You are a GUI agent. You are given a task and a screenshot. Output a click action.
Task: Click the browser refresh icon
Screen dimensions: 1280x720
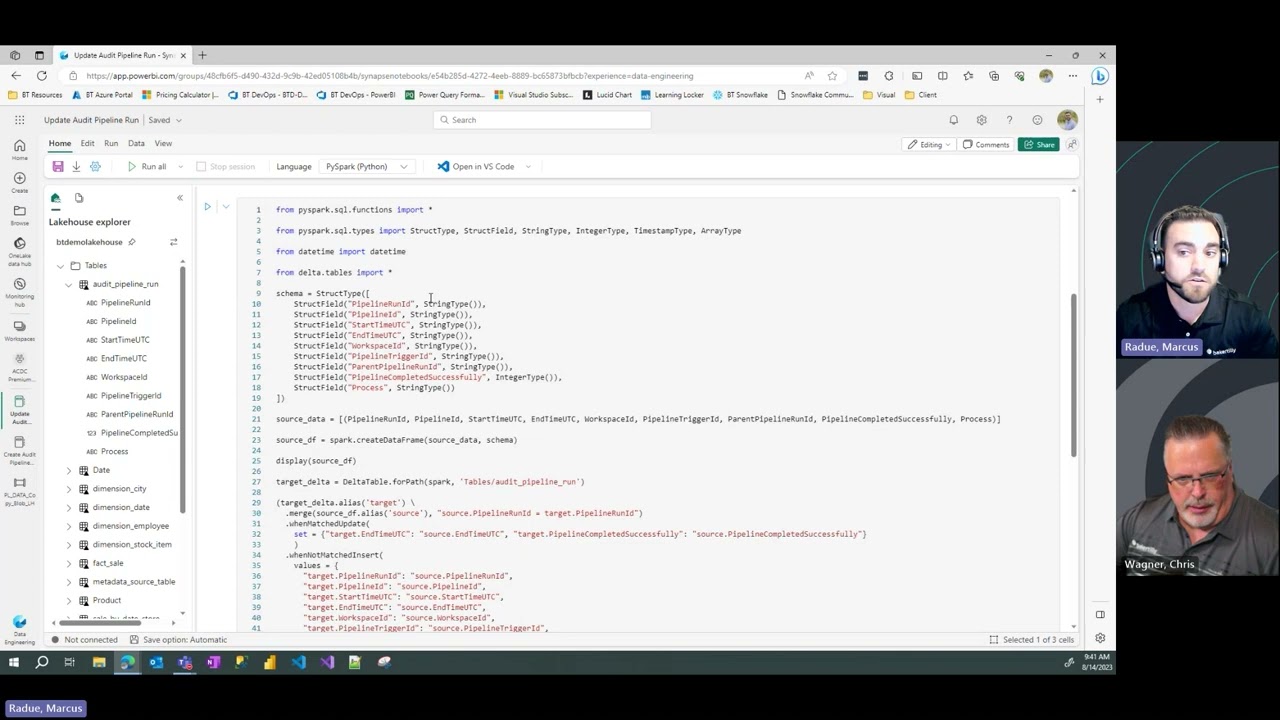tap(41, 76)
